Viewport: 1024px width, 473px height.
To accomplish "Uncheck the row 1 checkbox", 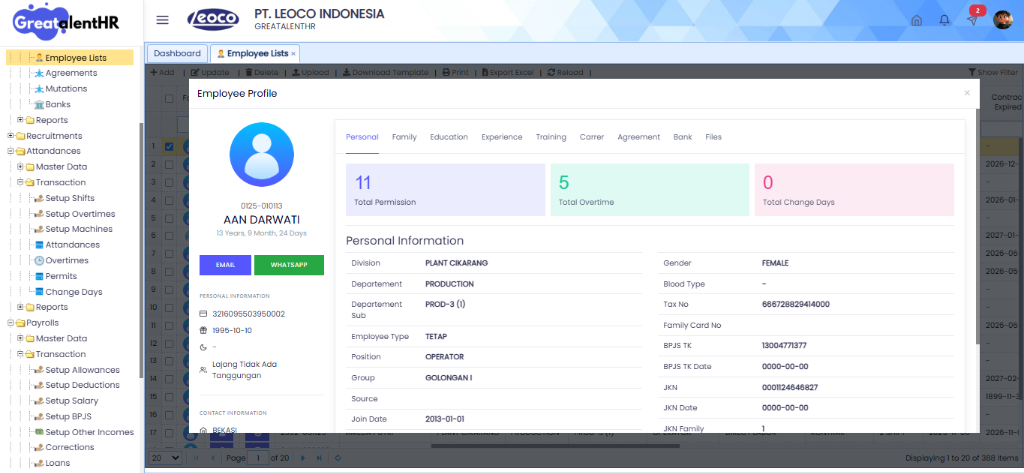I will (169, 146).
